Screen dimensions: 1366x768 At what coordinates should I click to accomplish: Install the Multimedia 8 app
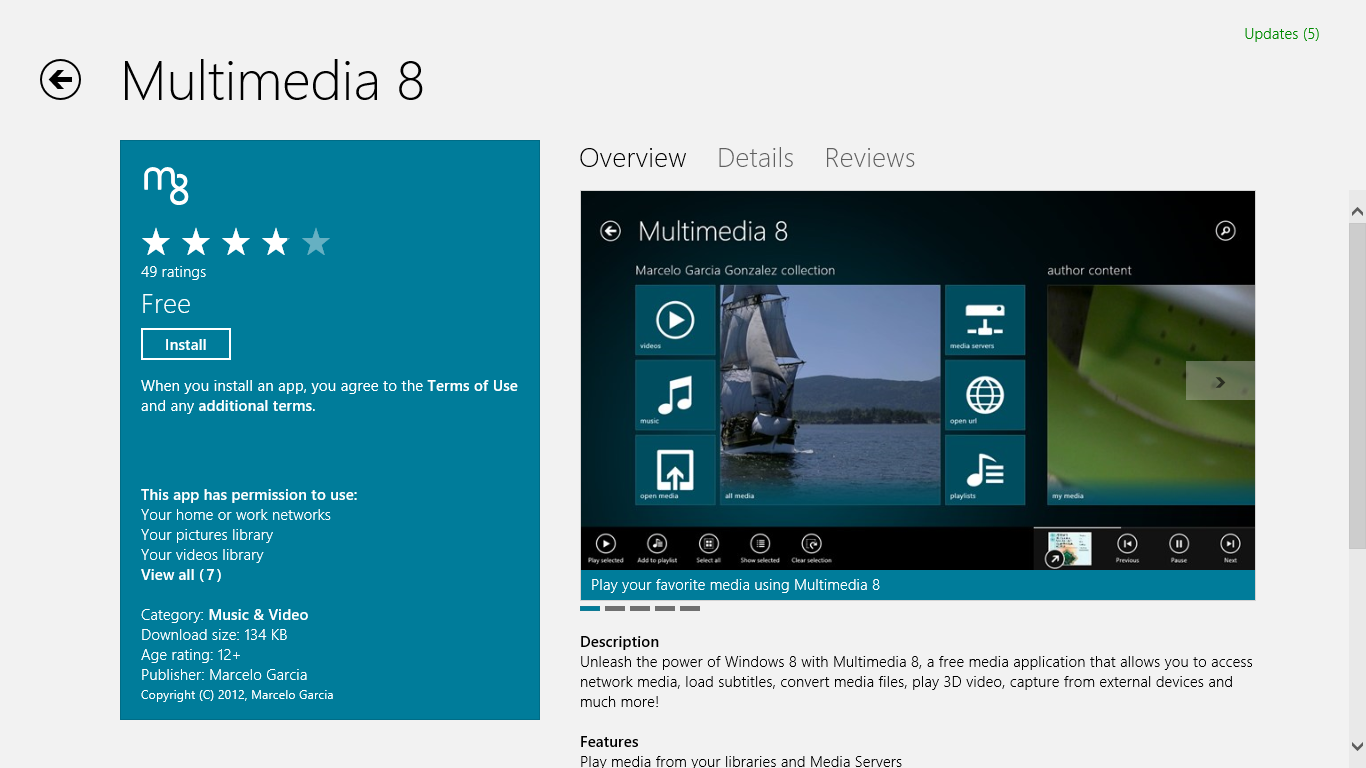[x=186, y=344]
